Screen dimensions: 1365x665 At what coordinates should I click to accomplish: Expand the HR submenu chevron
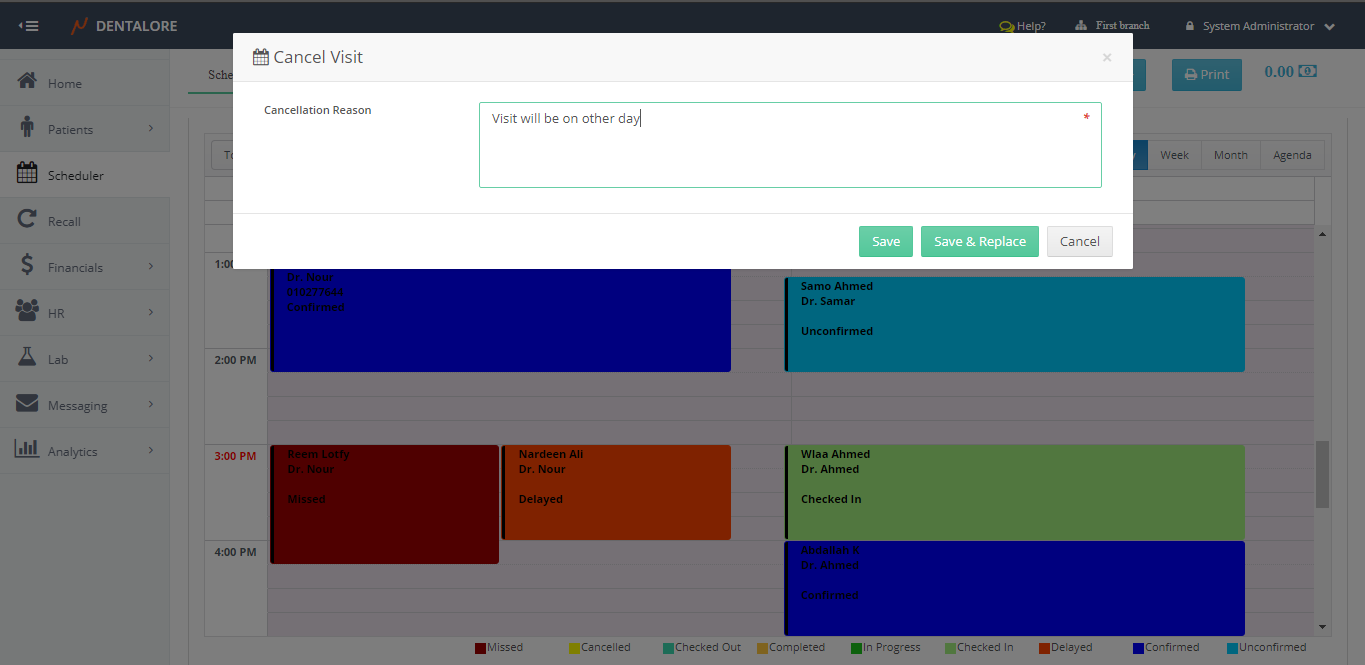point(151,312)
